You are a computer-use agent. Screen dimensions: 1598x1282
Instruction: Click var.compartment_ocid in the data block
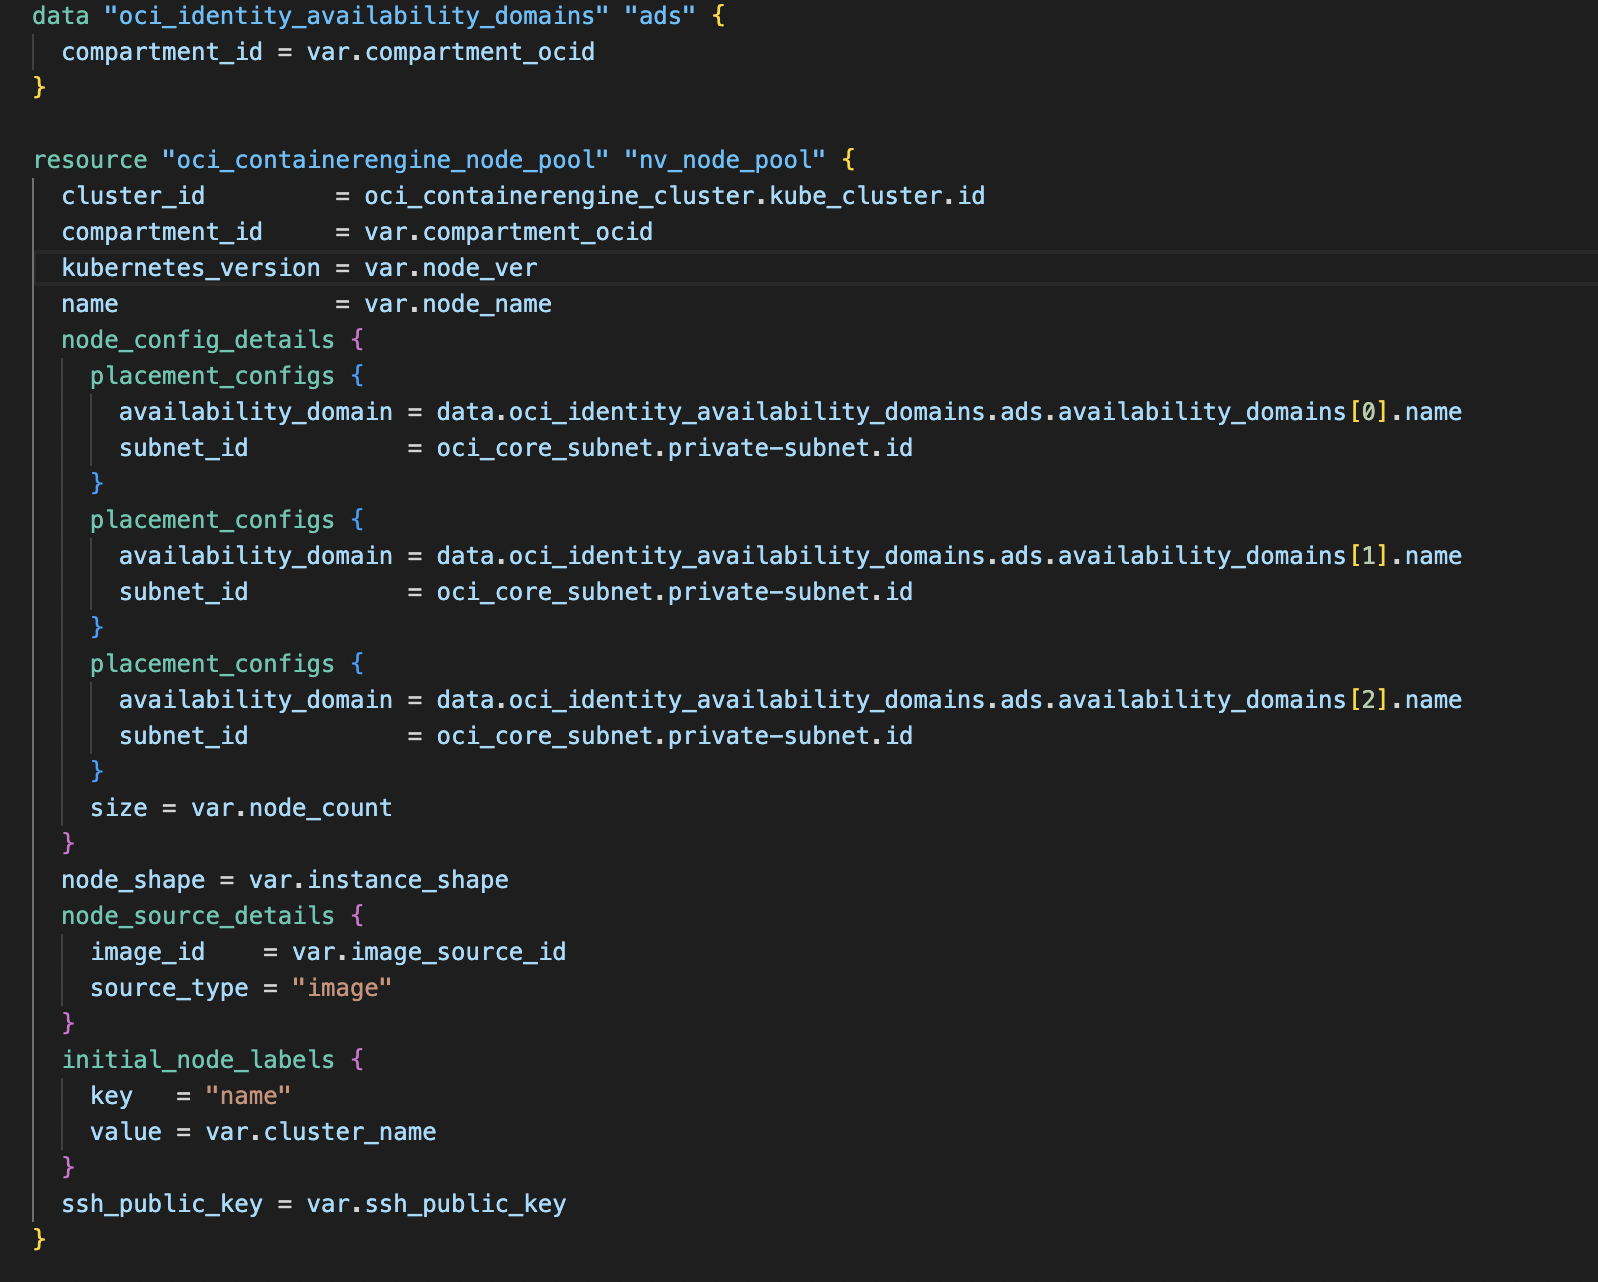coord(451,52)
